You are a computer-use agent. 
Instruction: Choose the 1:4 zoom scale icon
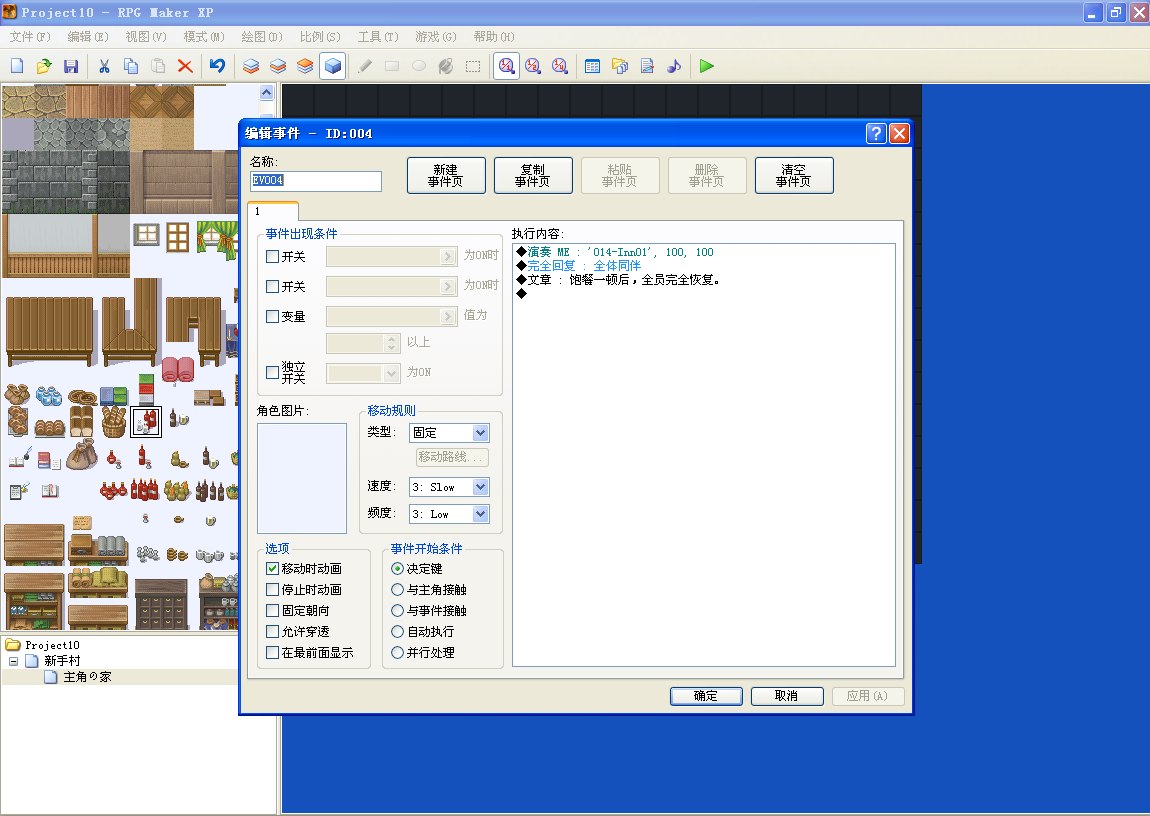[560, 66]
